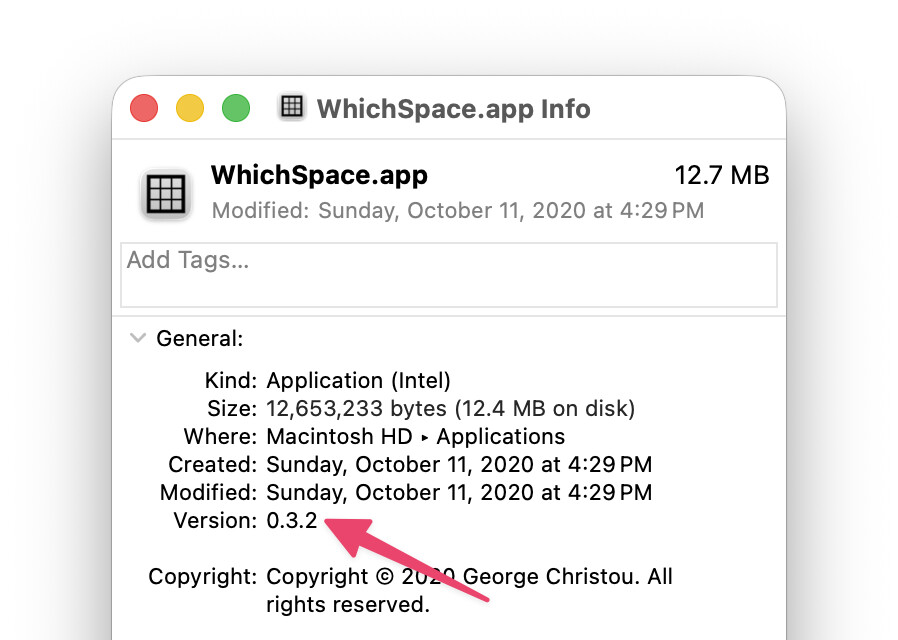
Task: Click the header Modified date under app name
Action: click(x=457, y=211)
